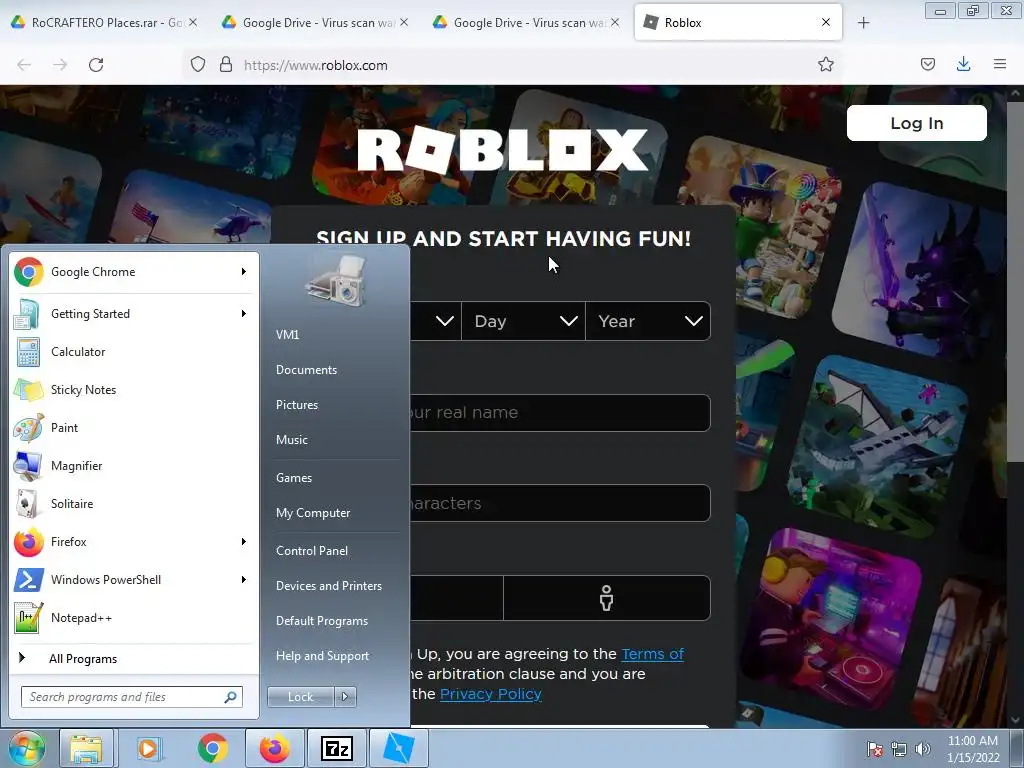The height and width of the screenshot is (768, 1024).
Task: Open Action Center flag tray icon
Action: (874, 749)
